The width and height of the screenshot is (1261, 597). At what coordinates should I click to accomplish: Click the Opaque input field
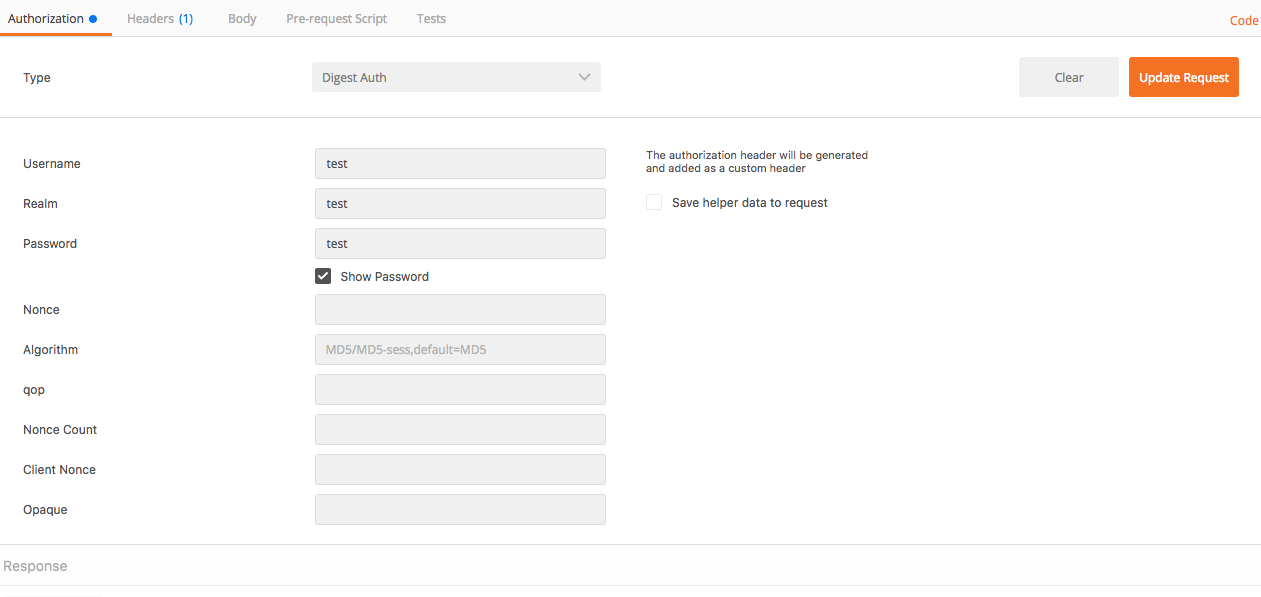[x=460, y=509]
